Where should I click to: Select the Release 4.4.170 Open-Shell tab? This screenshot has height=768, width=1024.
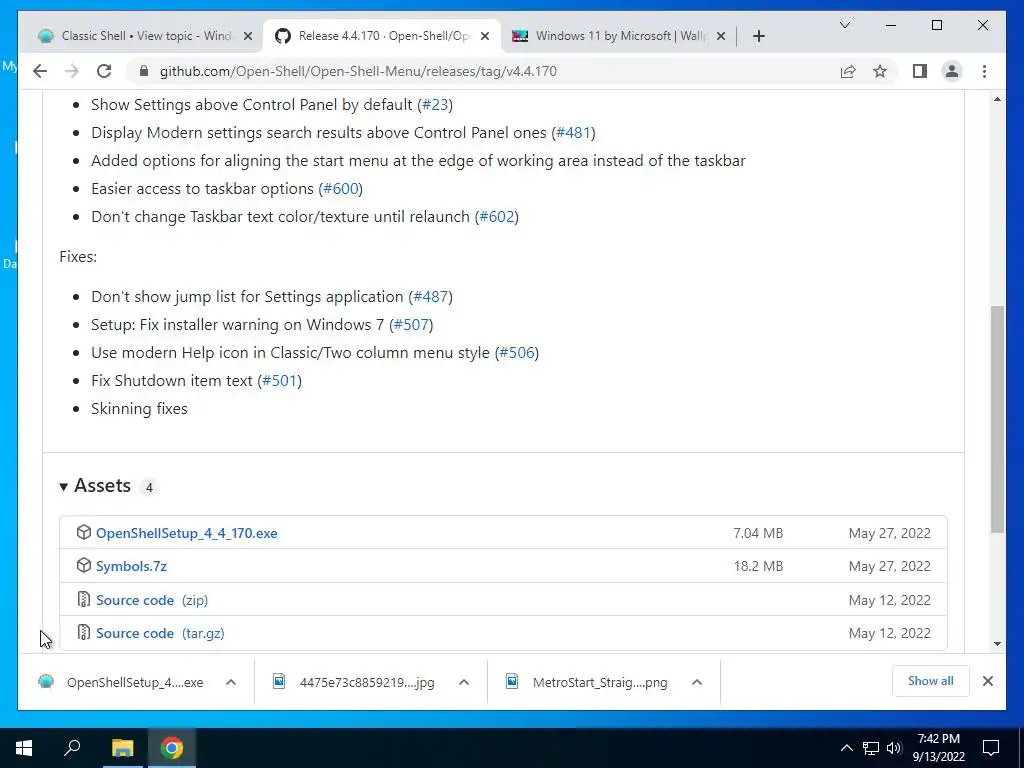pos(382,36)
